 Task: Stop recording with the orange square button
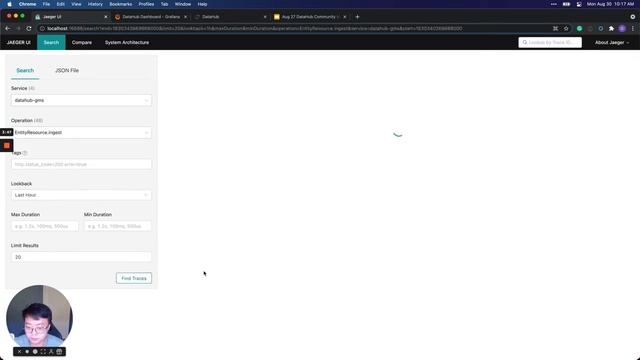point(7,145)
